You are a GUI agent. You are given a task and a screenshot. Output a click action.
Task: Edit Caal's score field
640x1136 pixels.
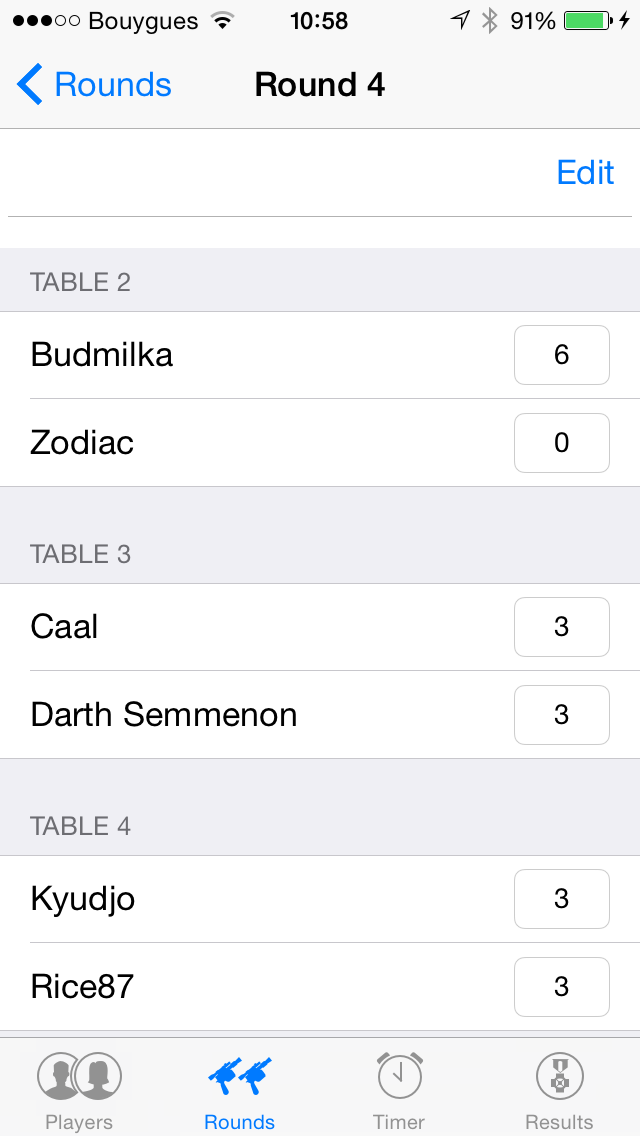[x=561, y=627]
